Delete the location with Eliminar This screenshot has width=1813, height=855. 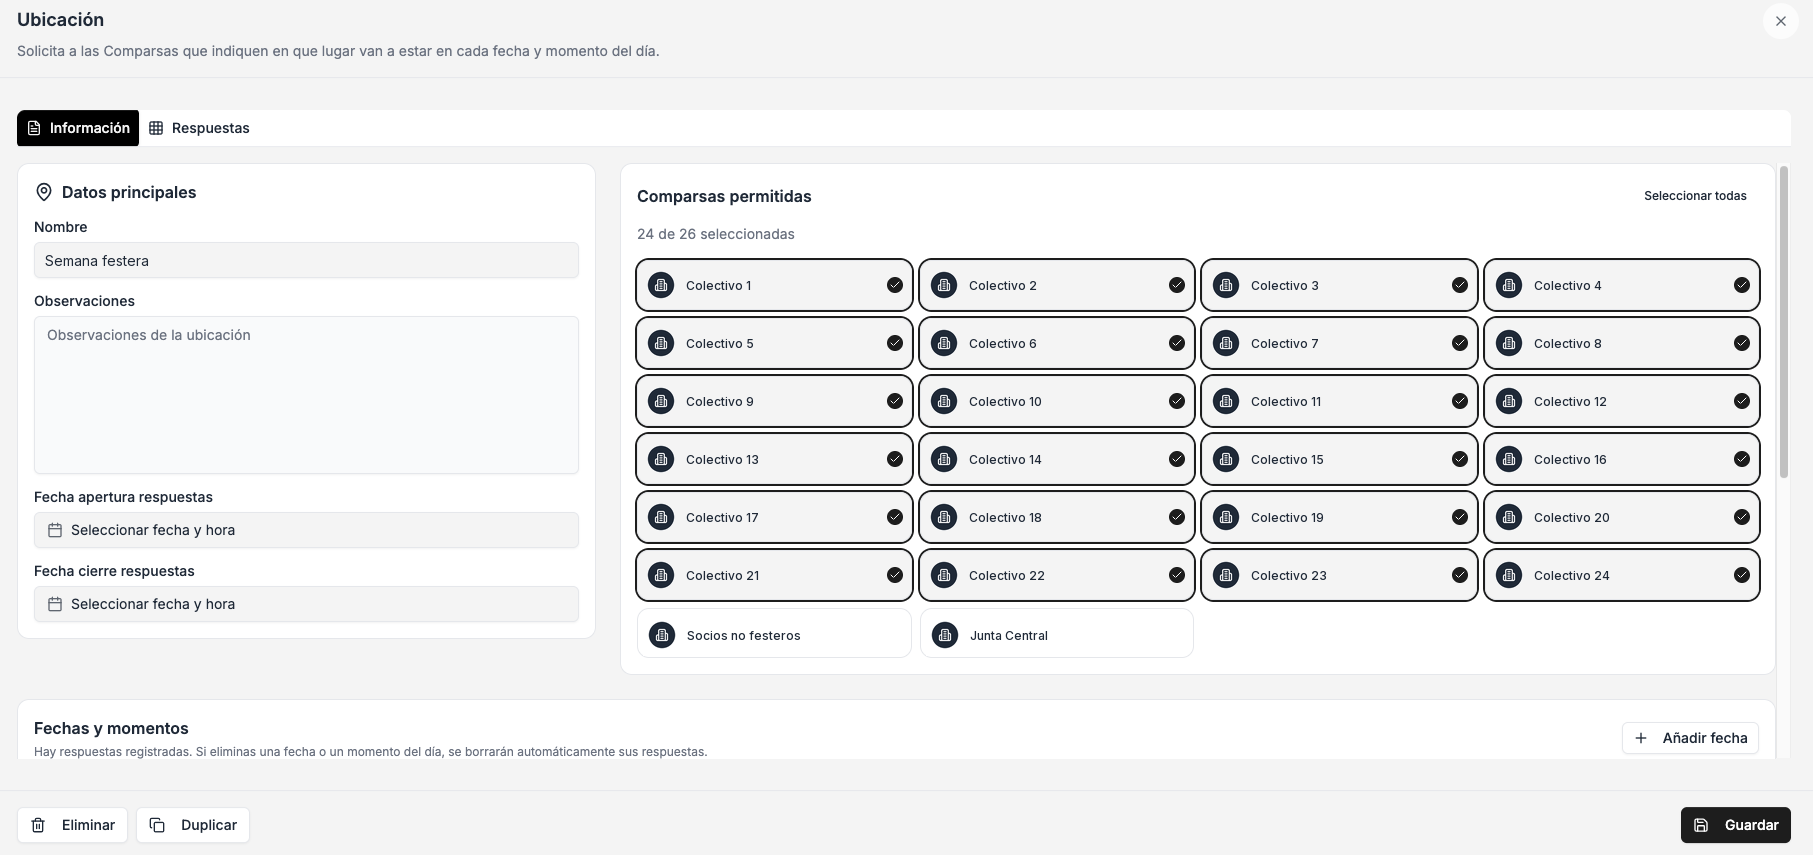(x=72, y=825)
